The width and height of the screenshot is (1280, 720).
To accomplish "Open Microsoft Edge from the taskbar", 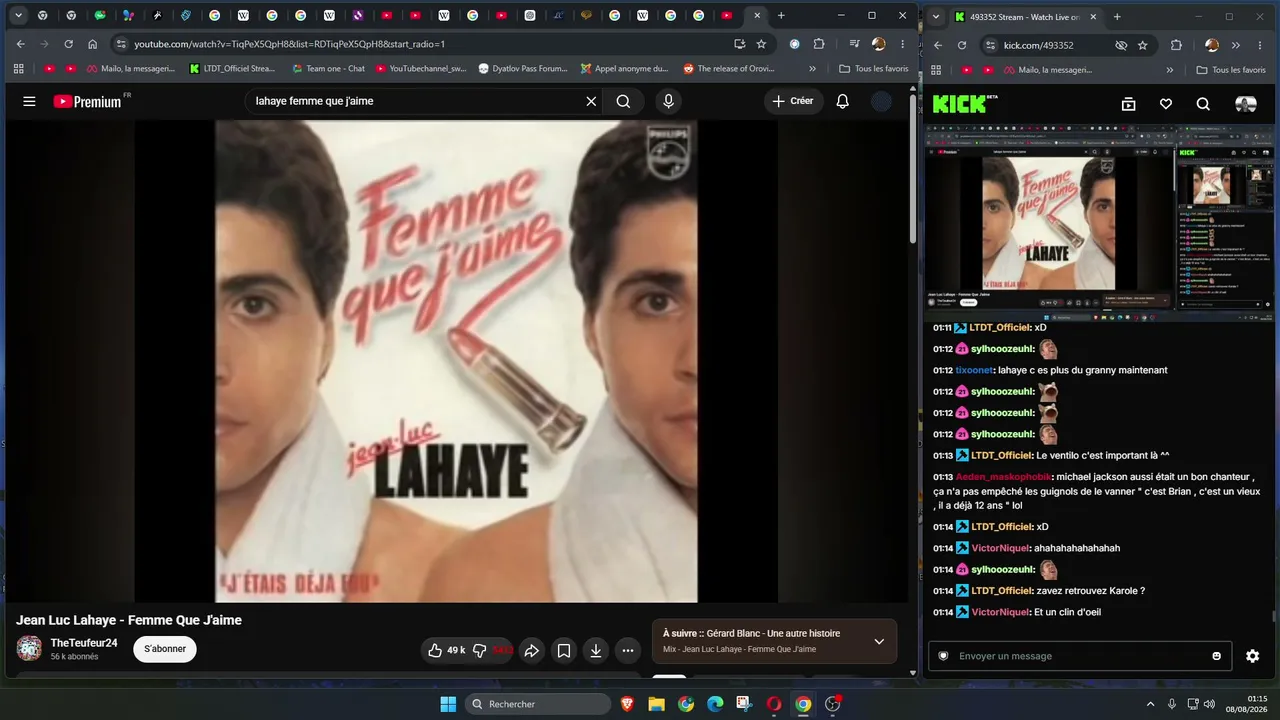I will pyautogui.click(x=715, y=704).
